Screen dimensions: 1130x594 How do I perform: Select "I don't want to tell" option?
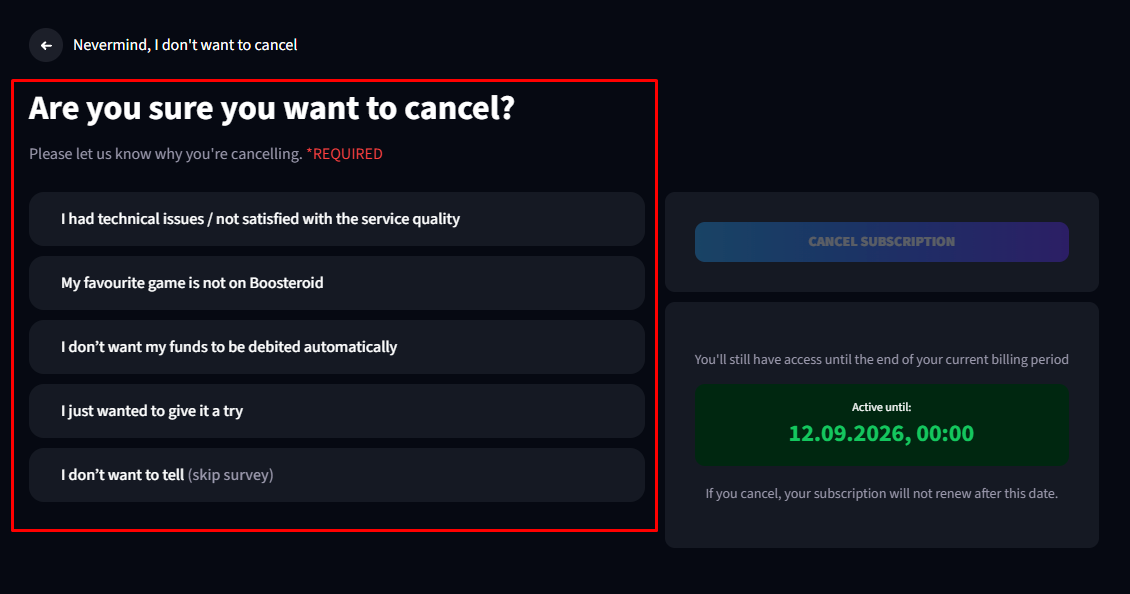pyautogui.click(x=337, y=475)
